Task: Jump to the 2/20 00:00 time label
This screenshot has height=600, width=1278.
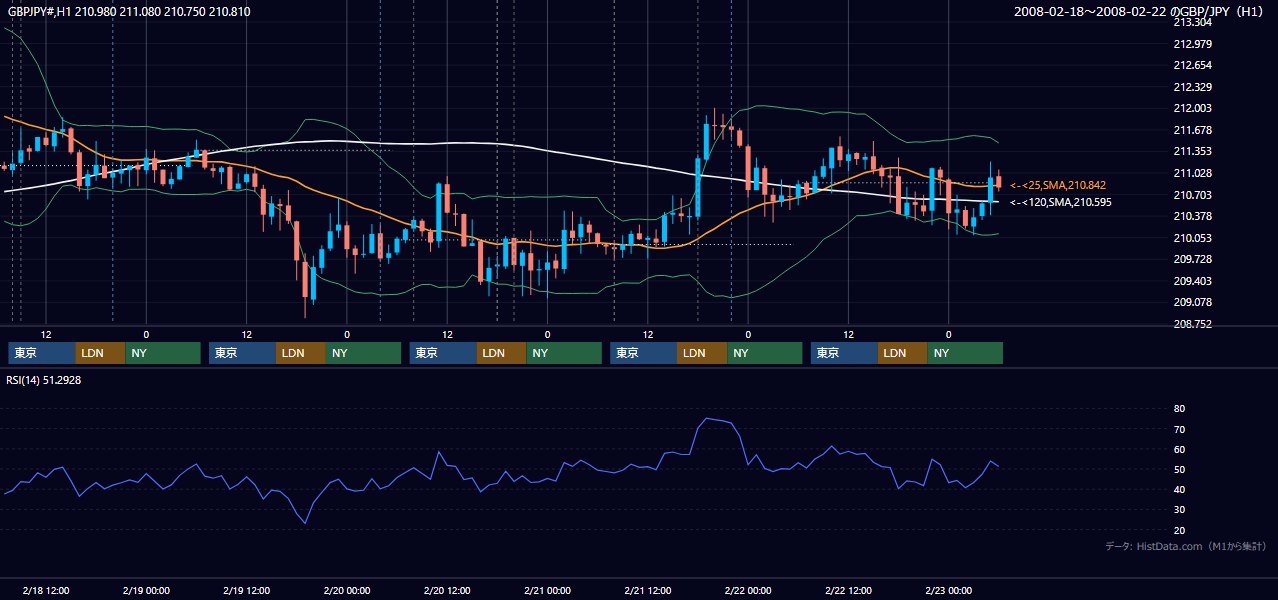Action: 347,590
